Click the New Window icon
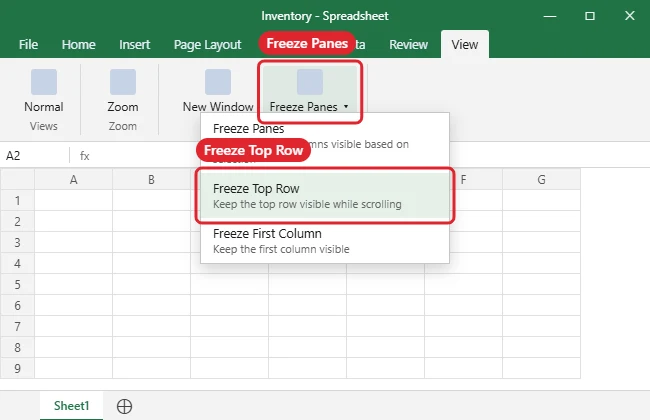The image size is (650, 420). [x=218, y=82]
